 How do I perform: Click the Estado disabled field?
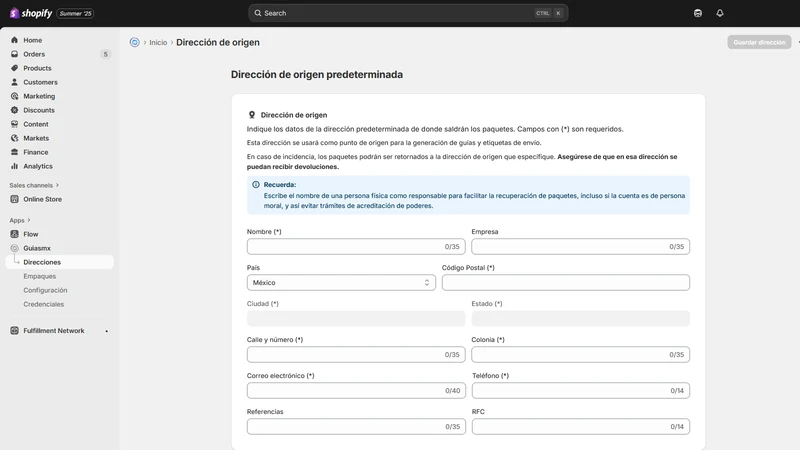tap(581, 318)
